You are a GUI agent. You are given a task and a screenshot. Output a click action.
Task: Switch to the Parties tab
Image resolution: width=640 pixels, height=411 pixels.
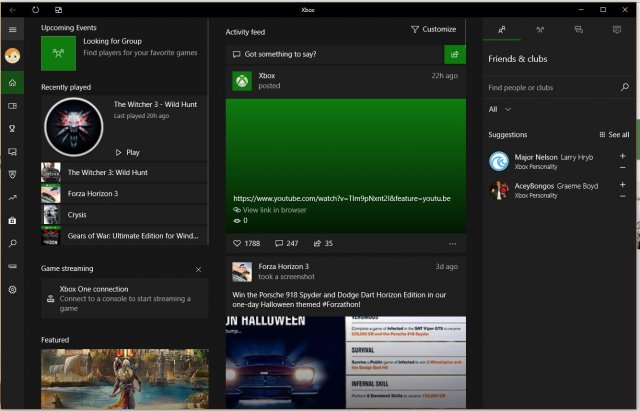[x=541, y=30]
